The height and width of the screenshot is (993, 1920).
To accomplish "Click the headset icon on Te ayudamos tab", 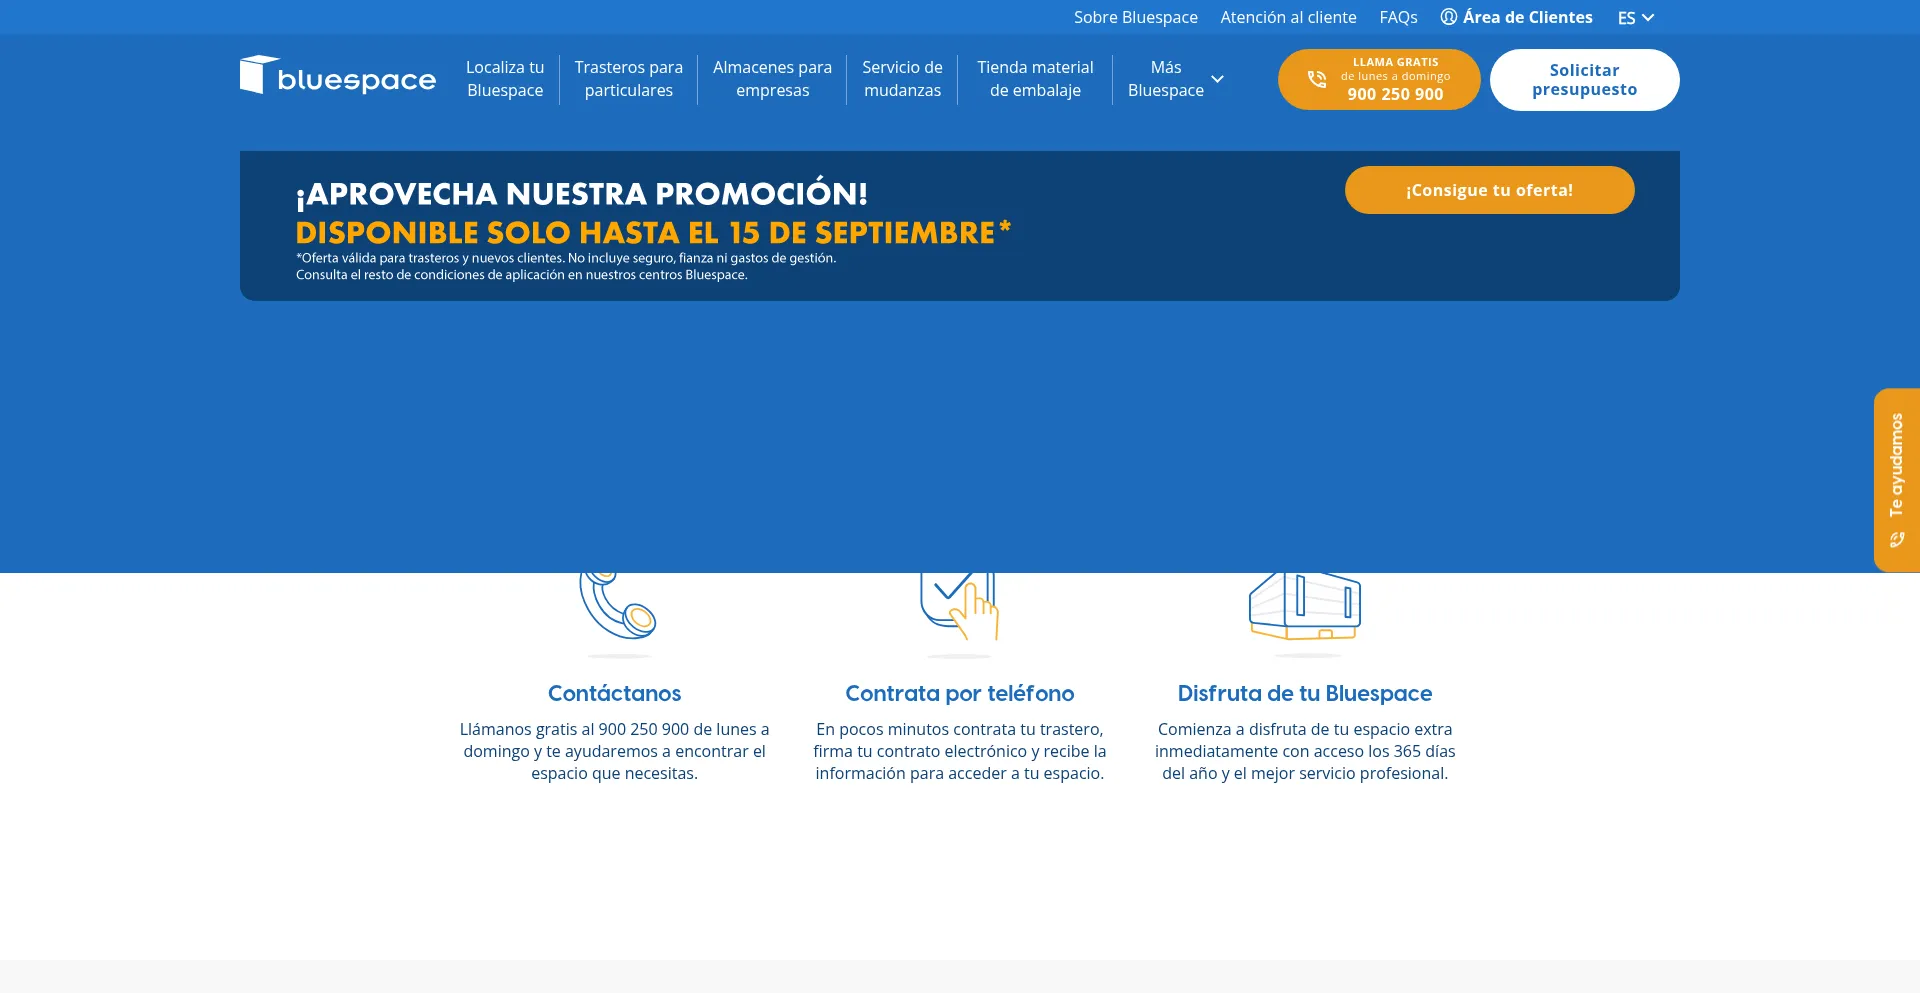I will (1896, 540).
